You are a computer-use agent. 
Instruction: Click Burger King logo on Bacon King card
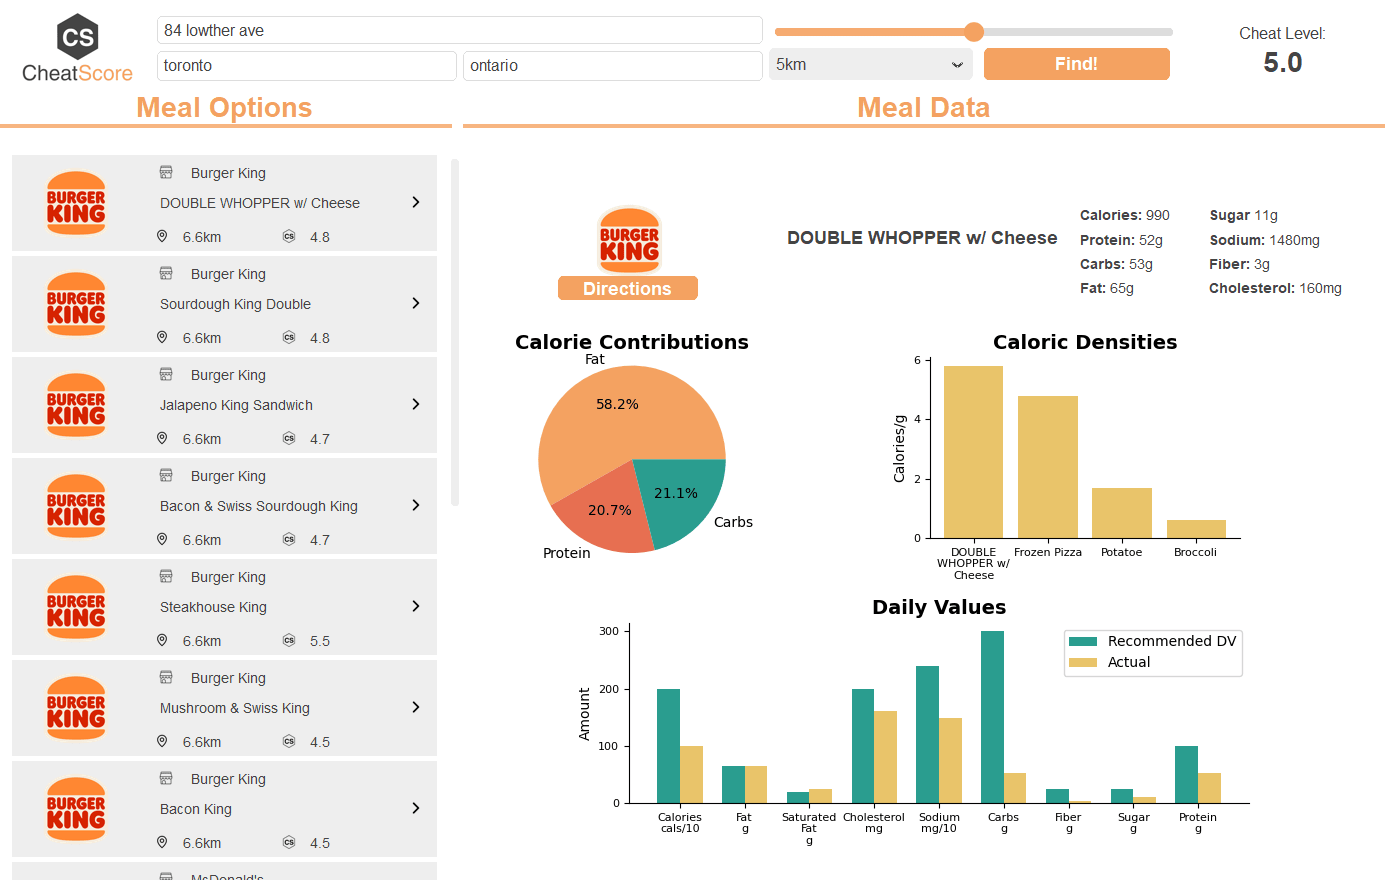(x=76, y=809)
